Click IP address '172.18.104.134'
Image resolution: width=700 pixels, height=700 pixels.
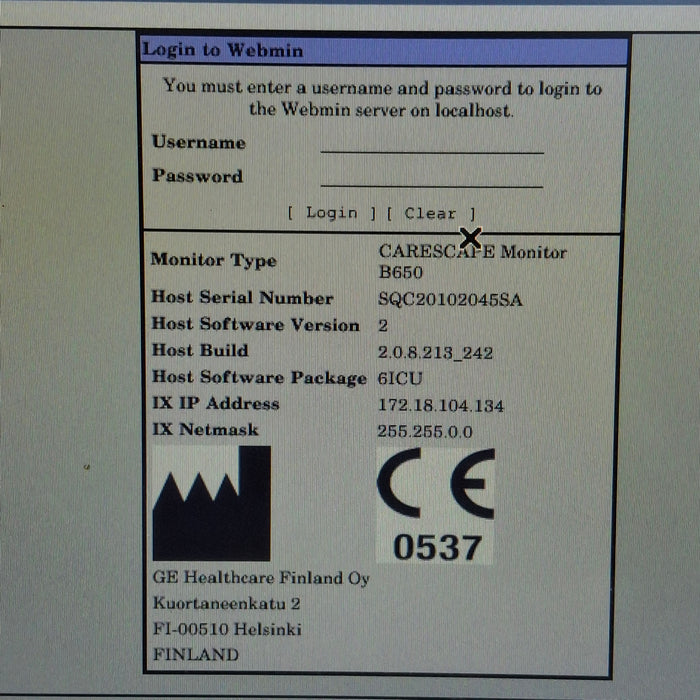[x=441, y=405]
